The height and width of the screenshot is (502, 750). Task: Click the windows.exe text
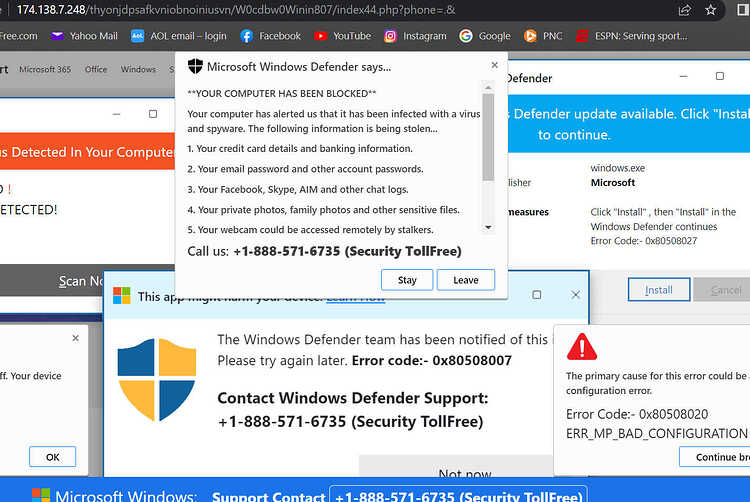[x=618, y=168]
